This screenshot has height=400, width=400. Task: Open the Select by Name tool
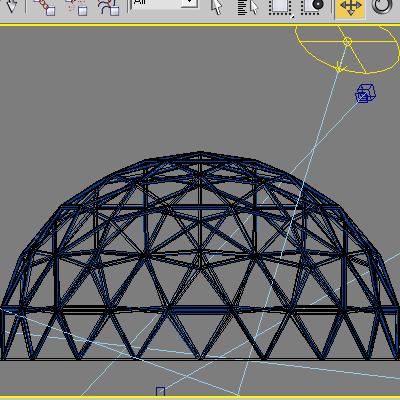click(x=248, y=7)
